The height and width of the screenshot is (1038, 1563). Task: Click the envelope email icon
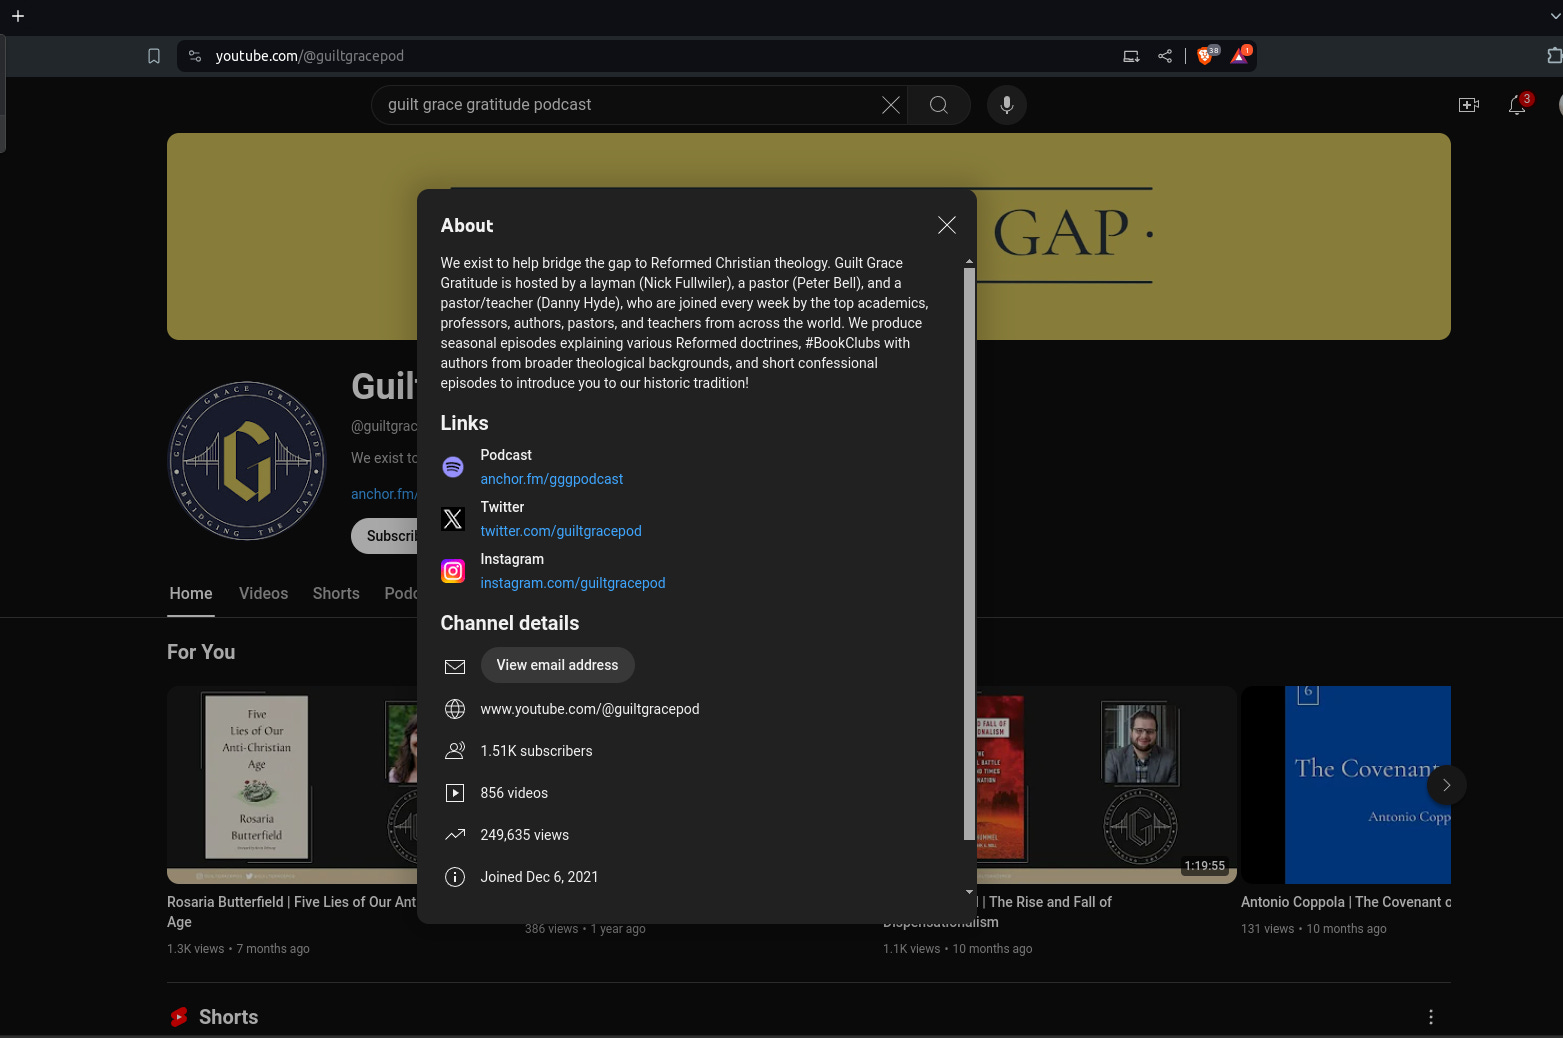[455, 666]
